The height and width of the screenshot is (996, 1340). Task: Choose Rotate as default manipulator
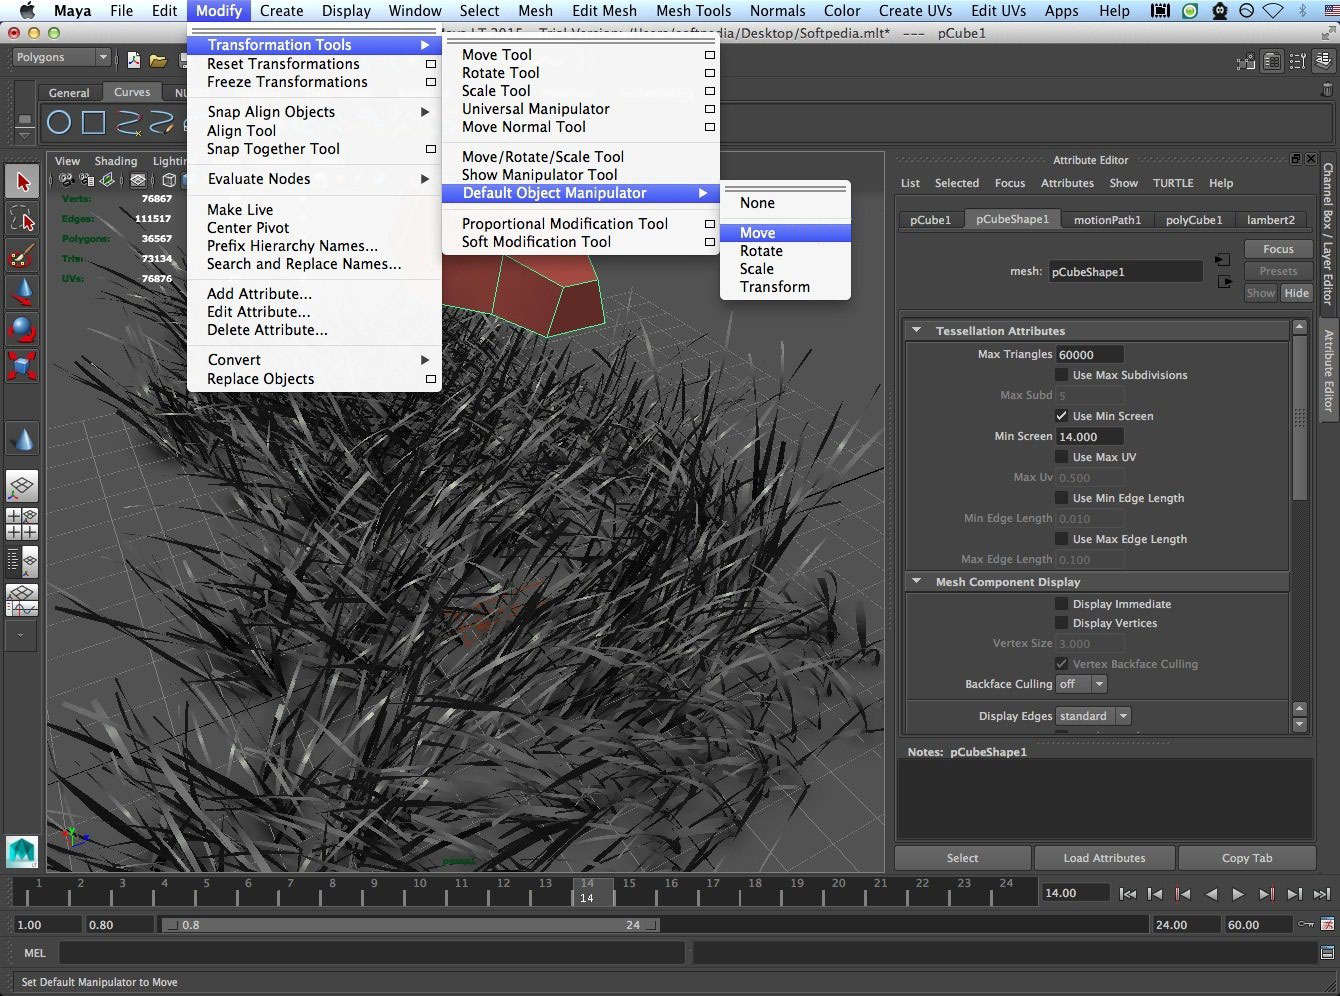click(761, 251)
